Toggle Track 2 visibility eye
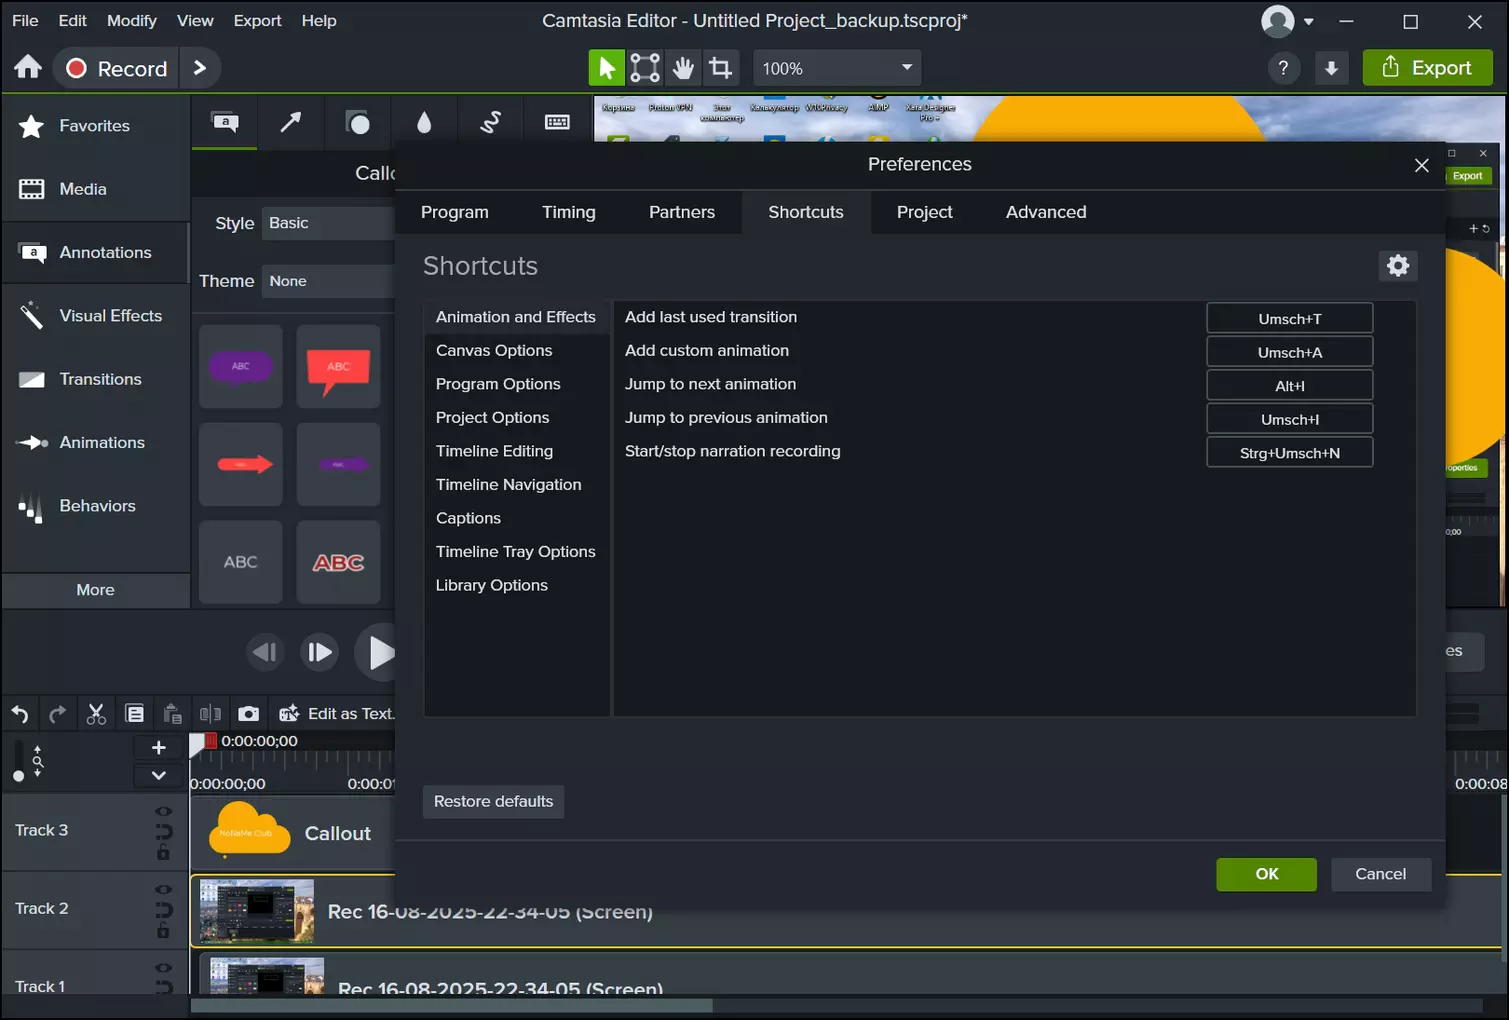 tap(163, 890)
